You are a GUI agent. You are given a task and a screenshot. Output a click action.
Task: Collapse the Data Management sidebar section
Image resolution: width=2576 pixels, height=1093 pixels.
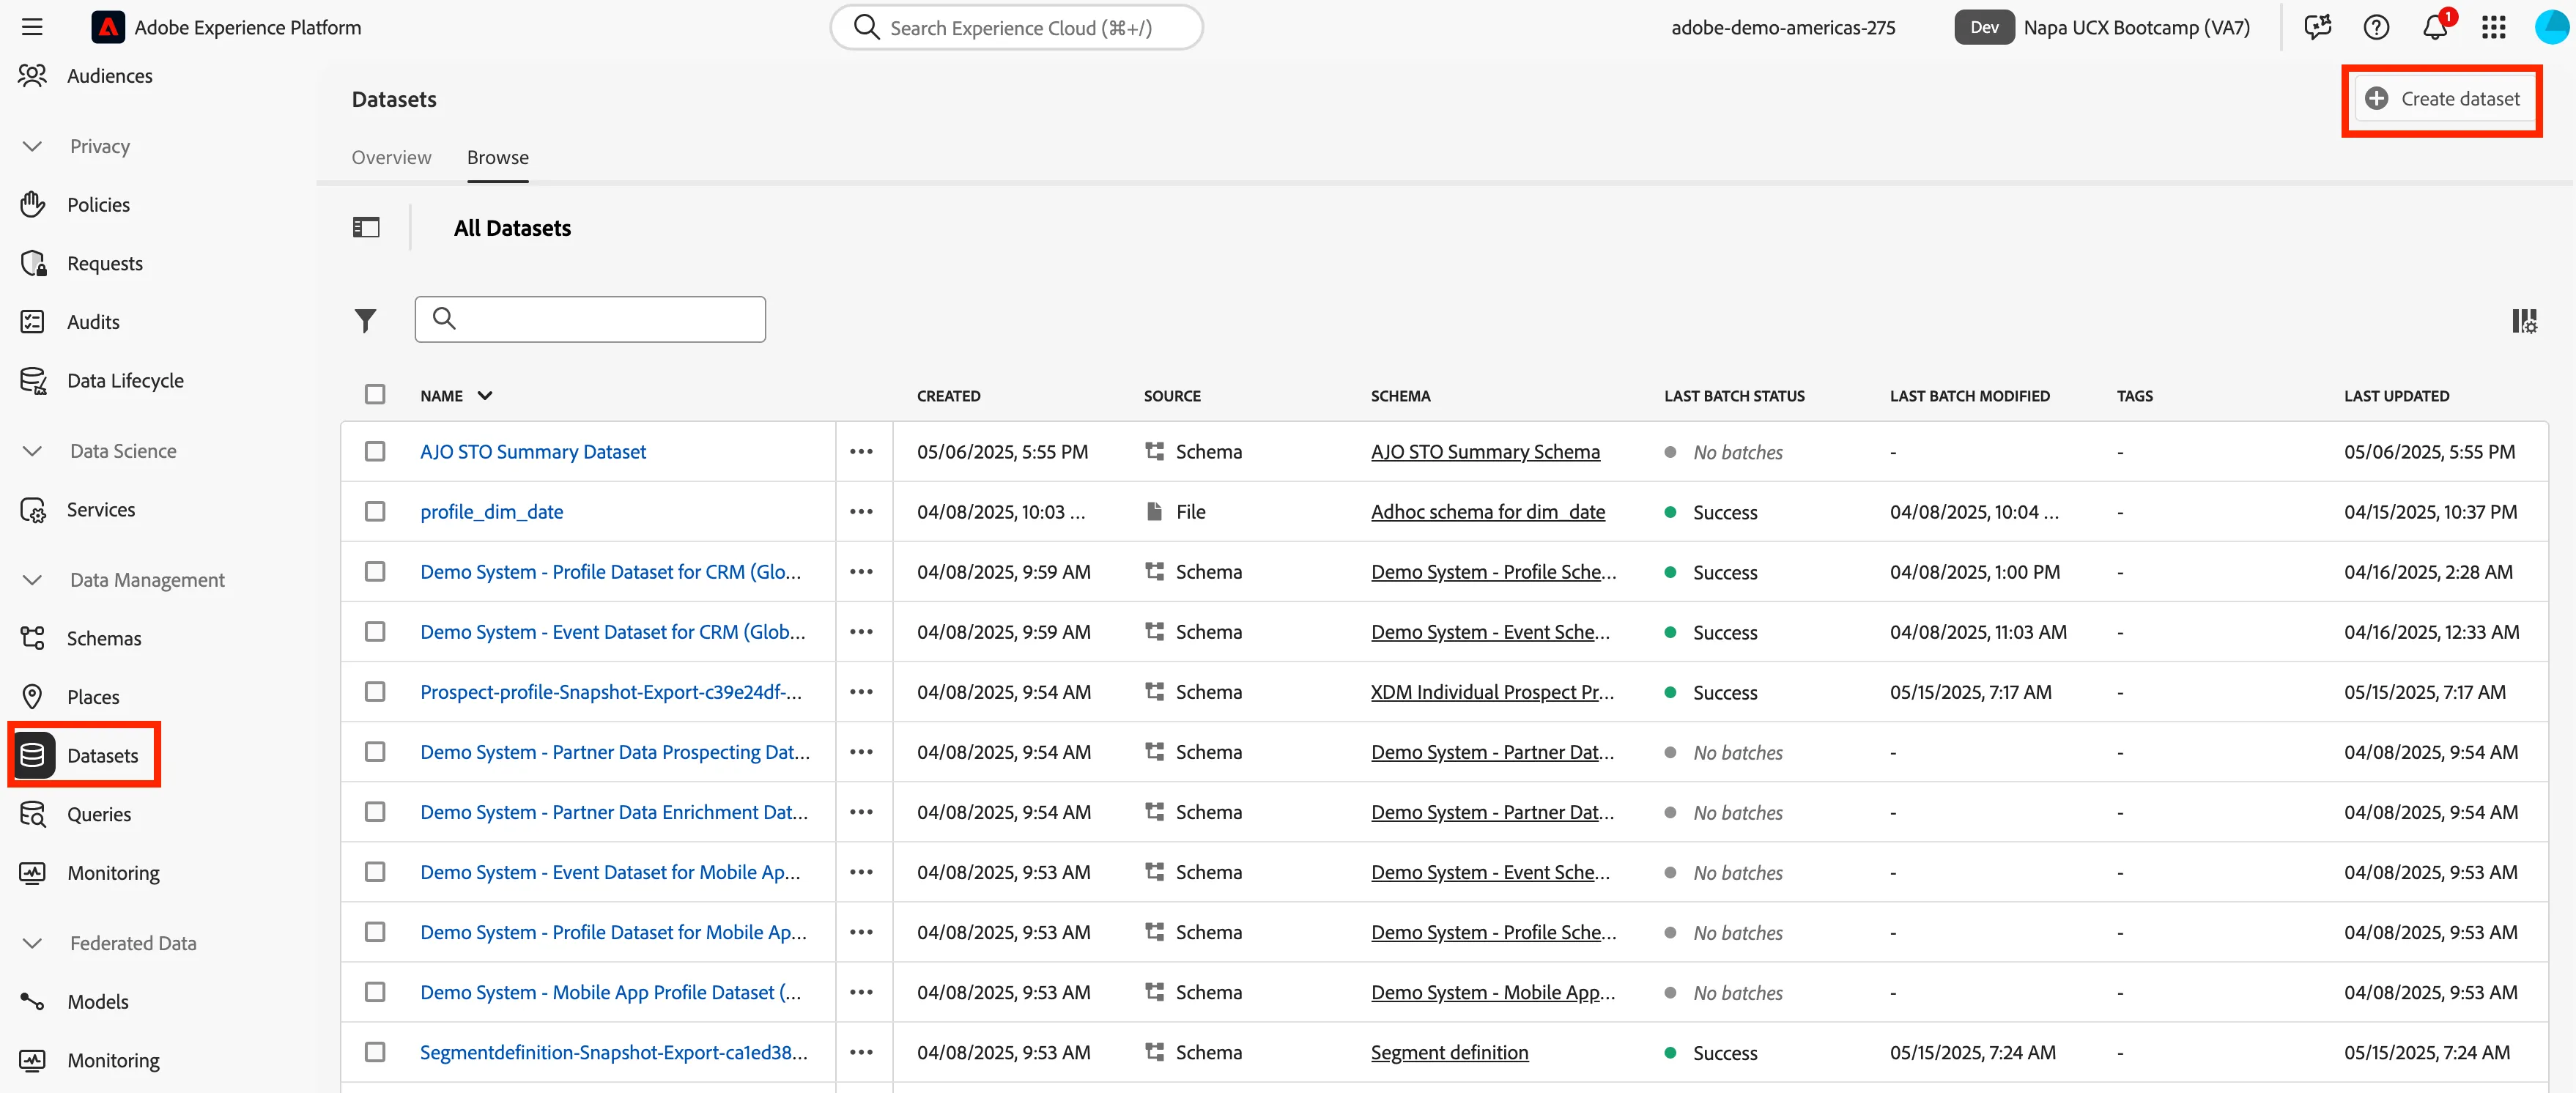coord(32,580)
